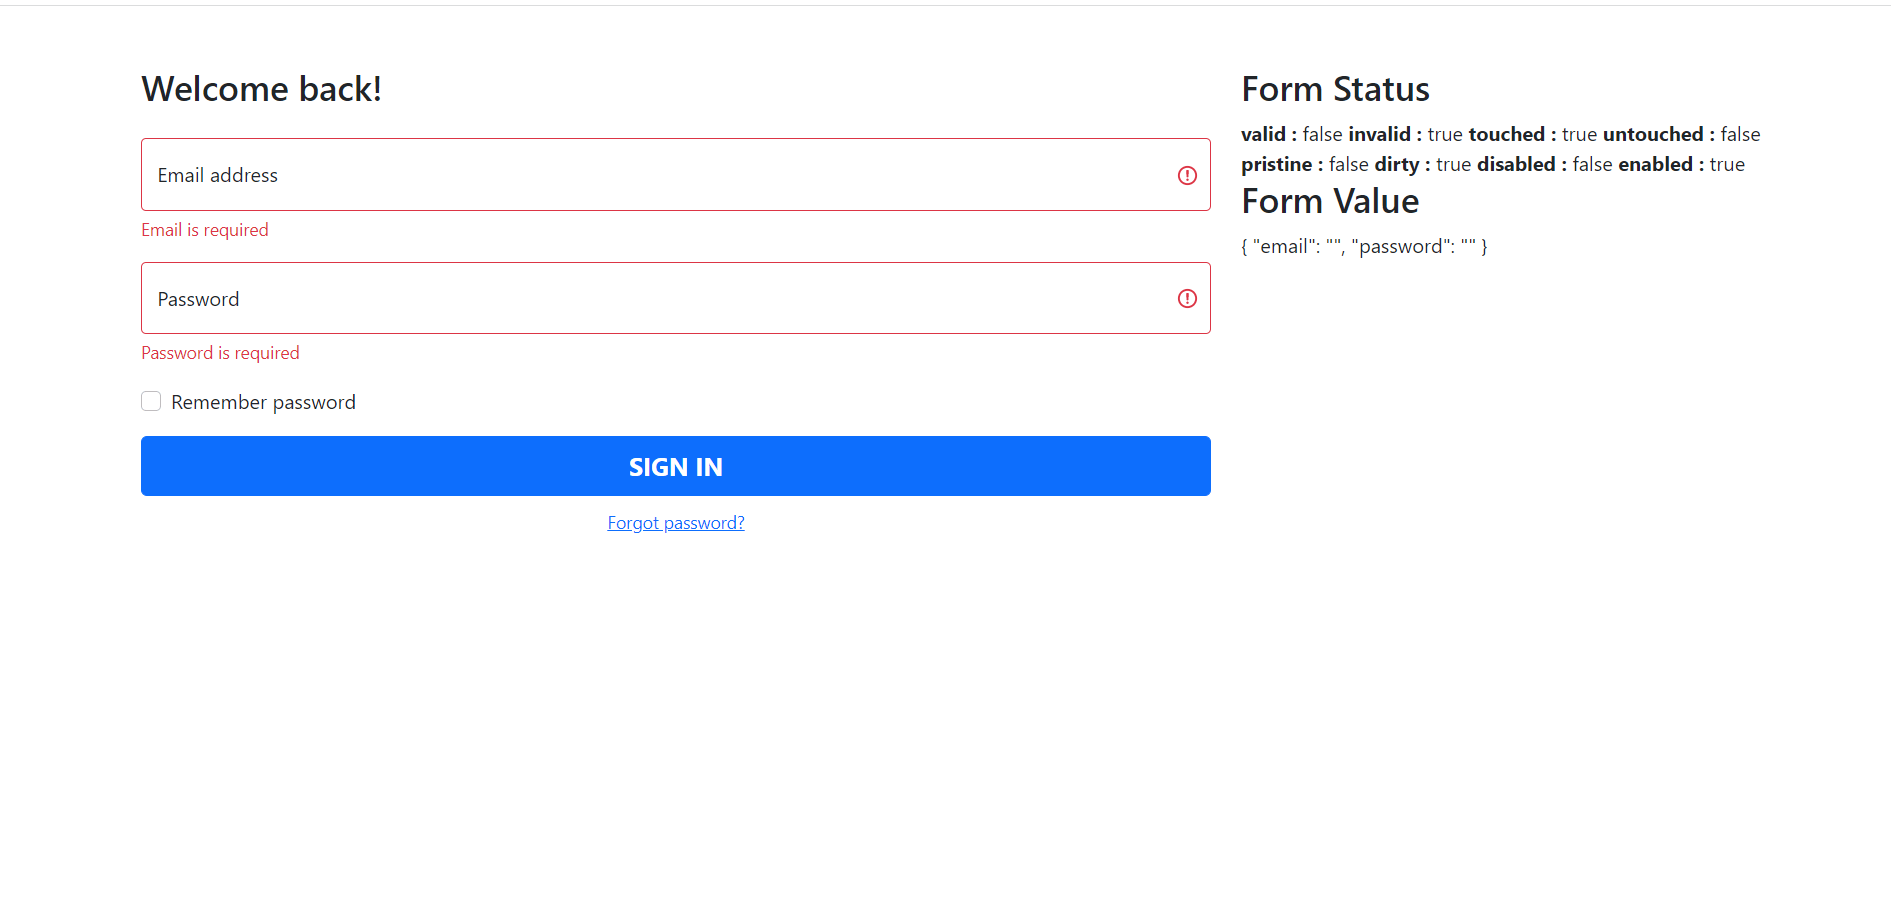This screenshot has height=897, width=1891.
Task: Click the Form Status heading
Action: (1335, 89)
